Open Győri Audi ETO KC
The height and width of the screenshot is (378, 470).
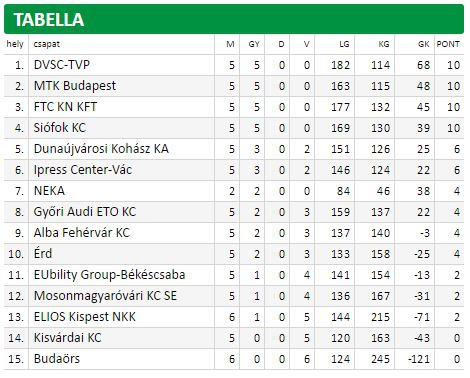[85, 212]
